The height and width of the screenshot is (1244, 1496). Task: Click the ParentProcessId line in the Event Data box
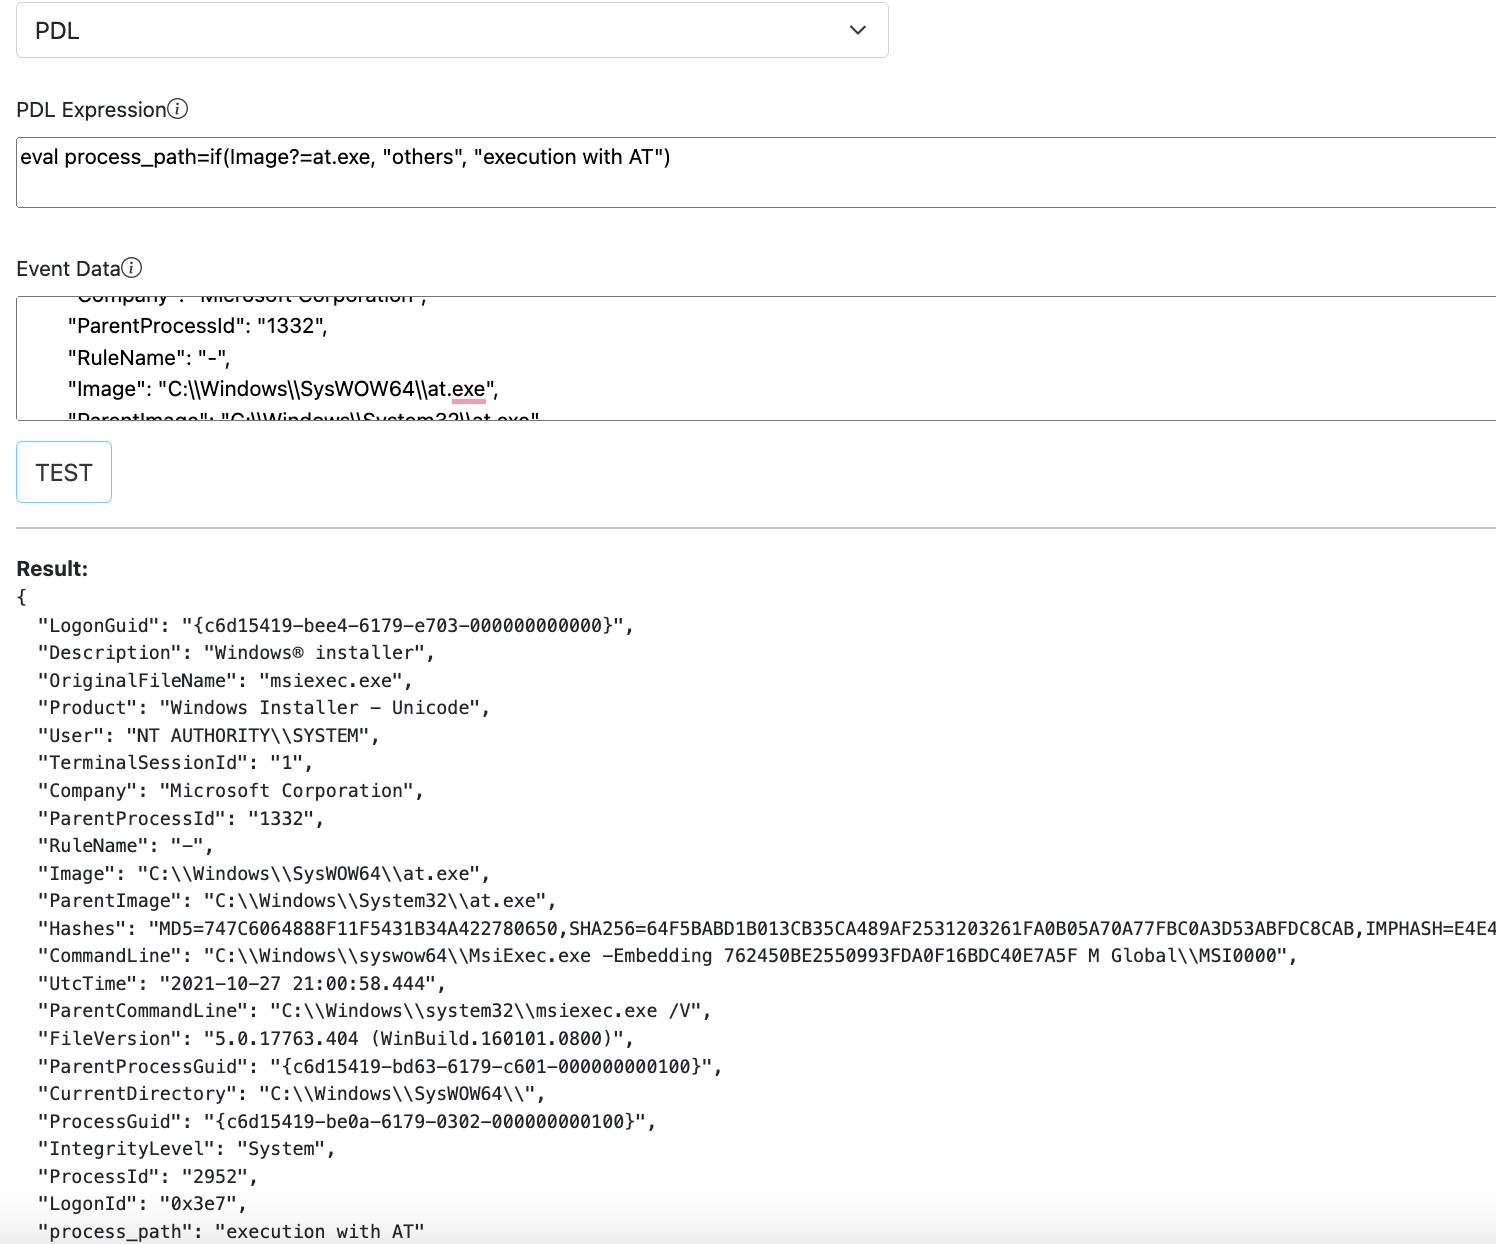tap(197, 326)
